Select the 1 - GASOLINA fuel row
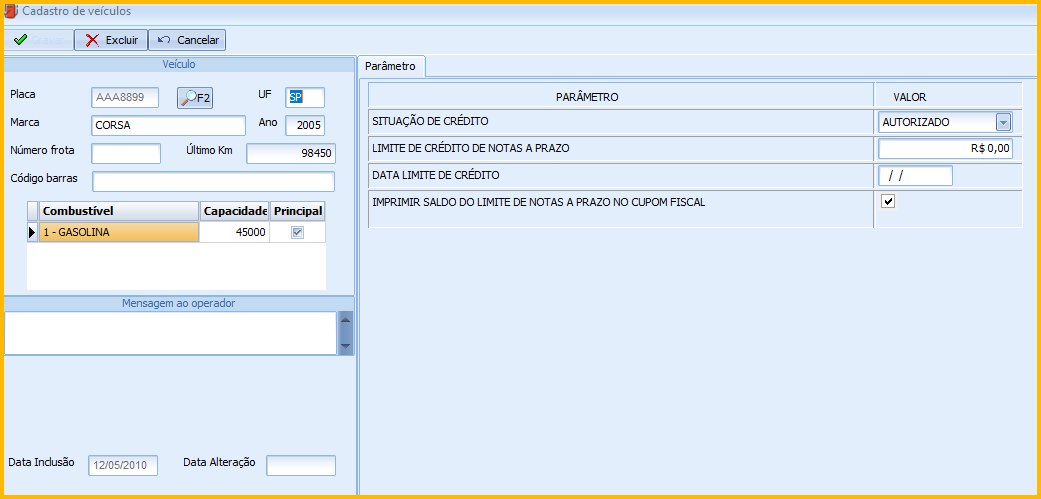The image size is (1041, 499). (119, 232)
